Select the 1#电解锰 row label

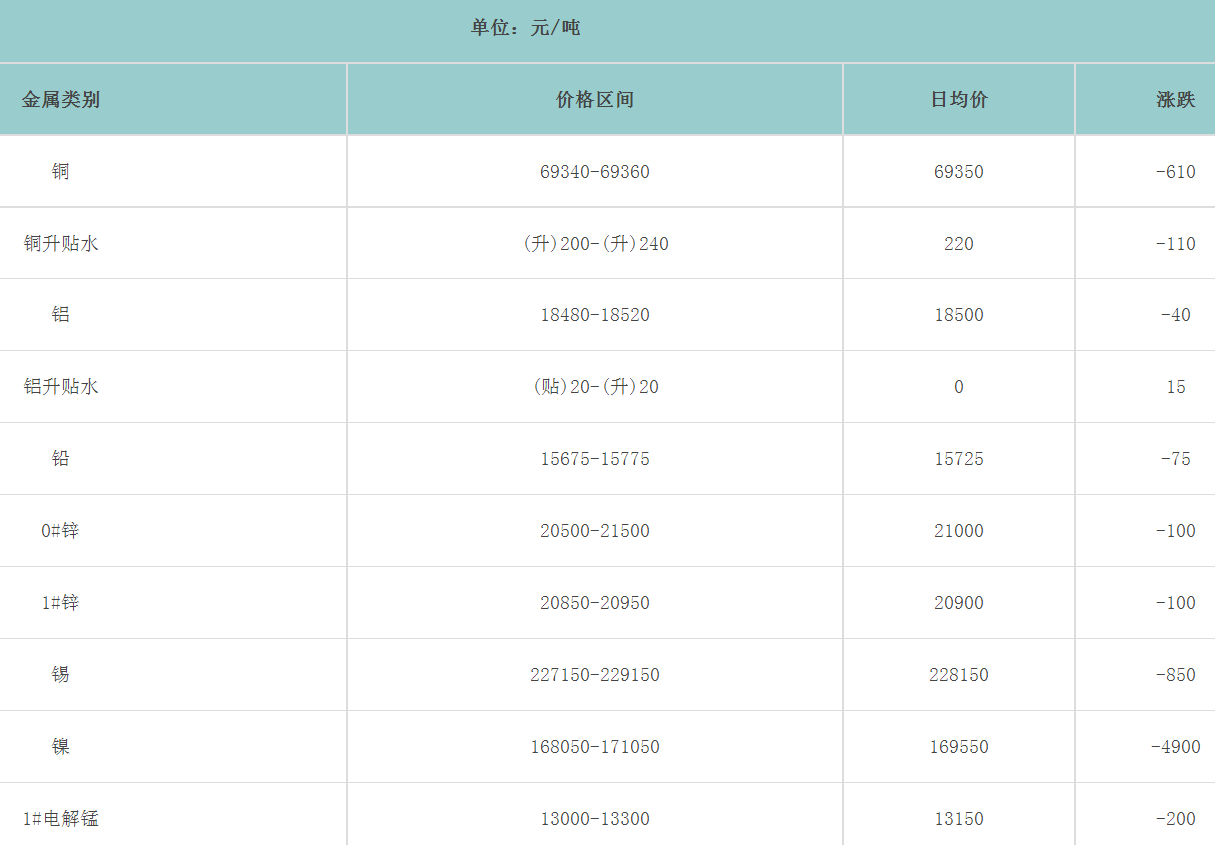(61, 819)
